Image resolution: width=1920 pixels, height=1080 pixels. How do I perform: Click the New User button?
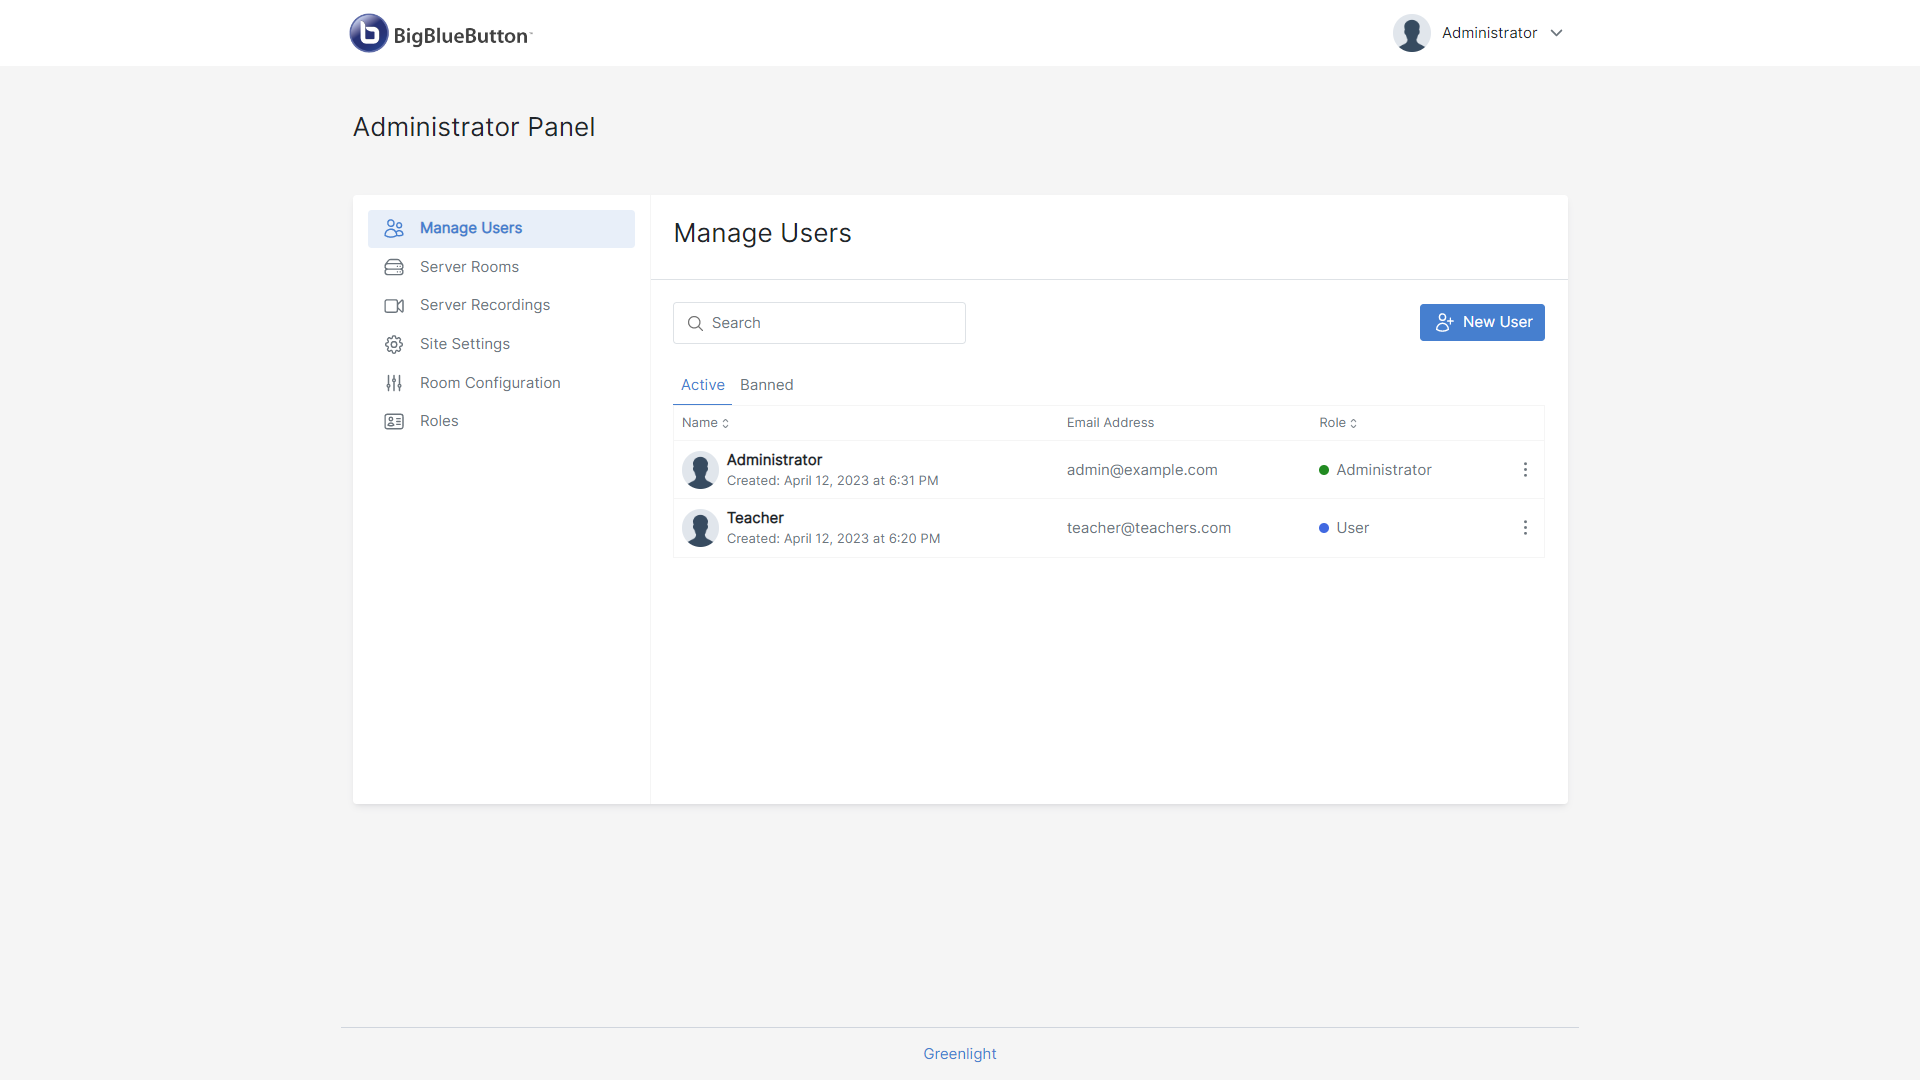1482,322
